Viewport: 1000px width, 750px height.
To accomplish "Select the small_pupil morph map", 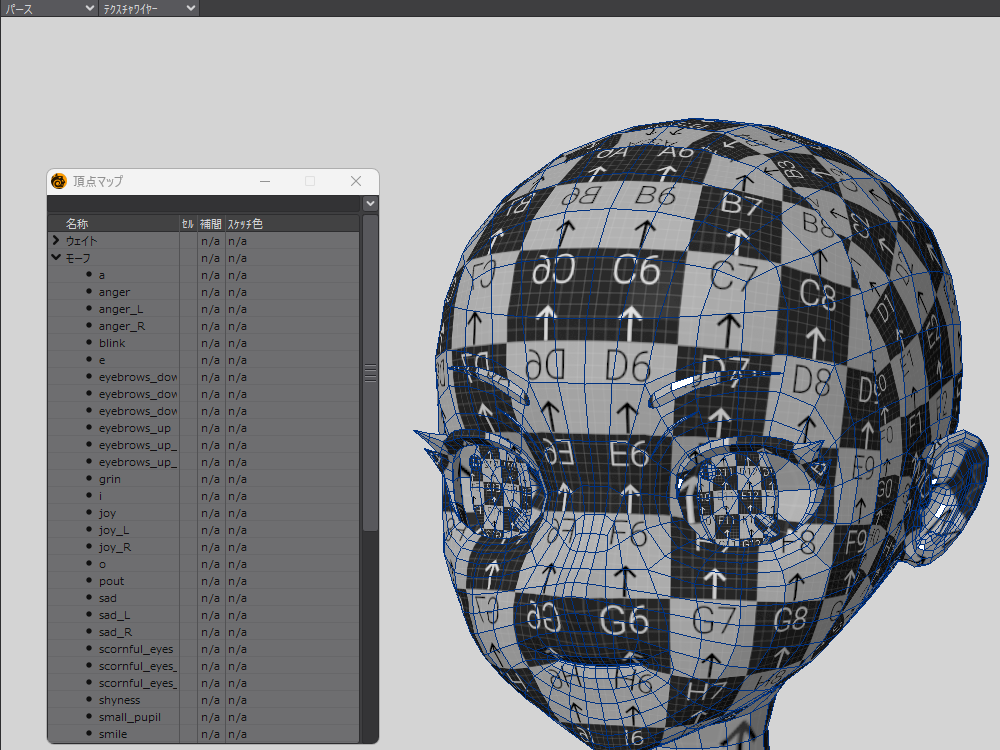I will point(129,717).
